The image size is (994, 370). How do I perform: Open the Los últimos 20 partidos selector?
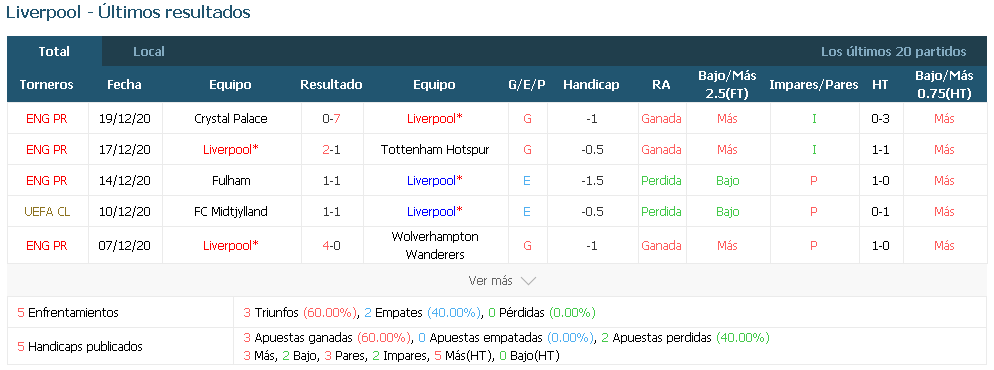(x=893, y=51)
